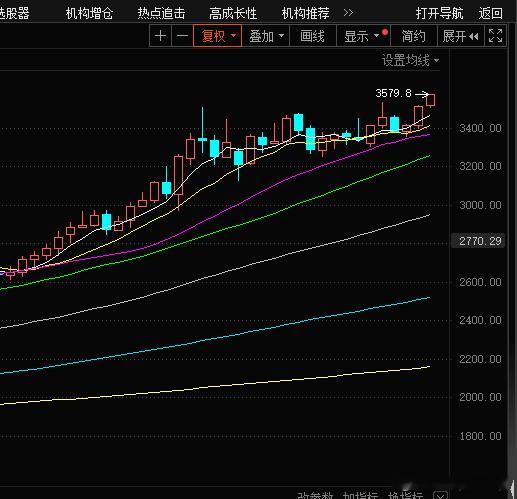Open the 显示 display dropdown

coord(363,36)
